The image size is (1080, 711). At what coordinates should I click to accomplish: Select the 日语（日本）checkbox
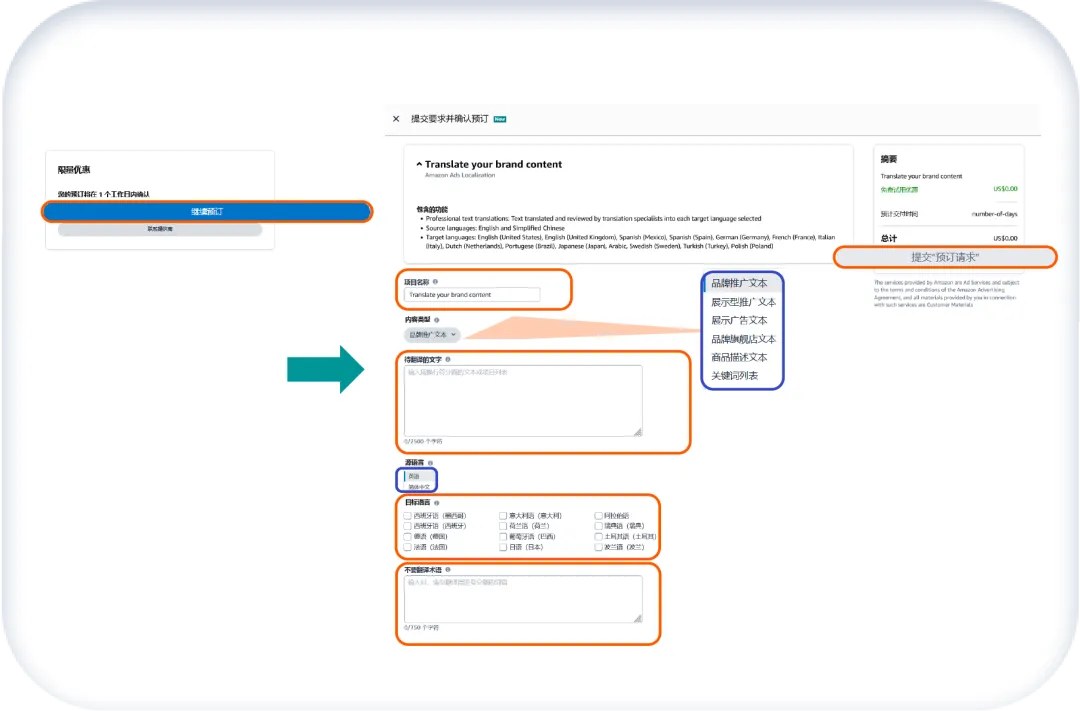coord(503,547)
